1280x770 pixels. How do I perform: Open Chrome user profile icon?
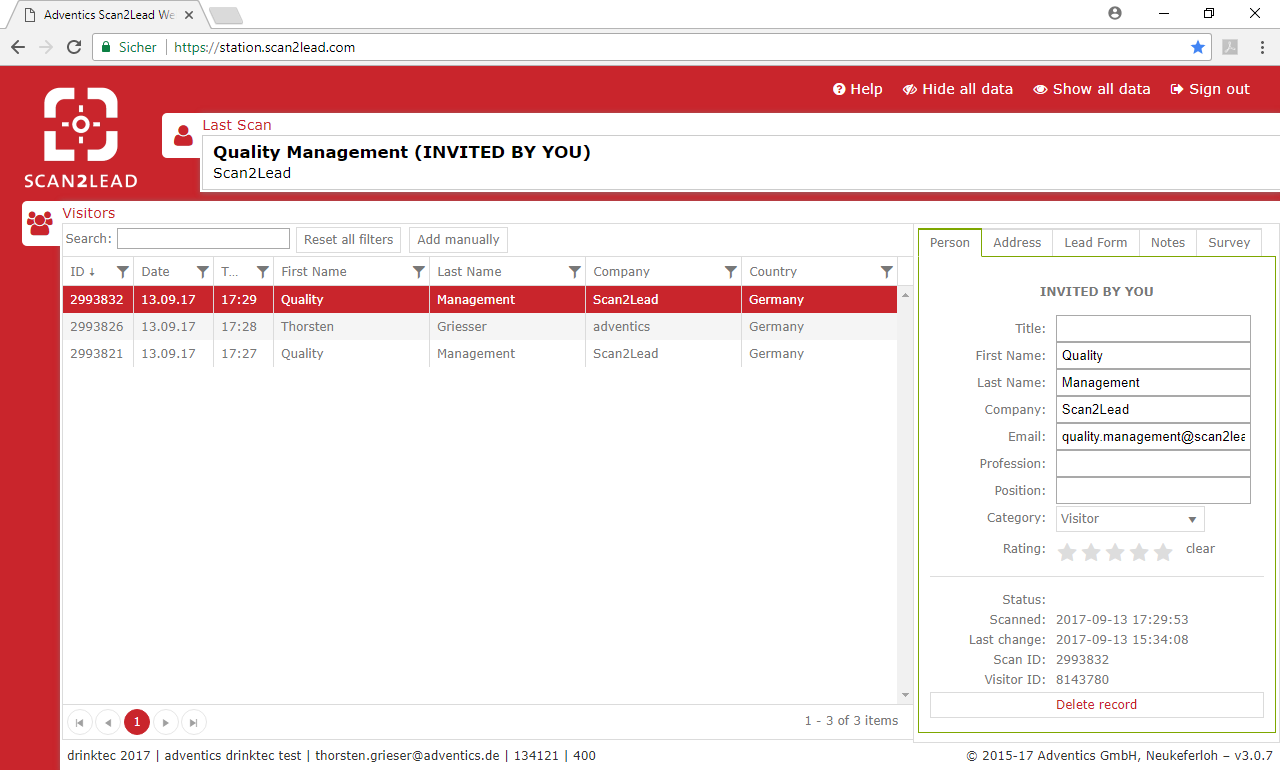1115,13
